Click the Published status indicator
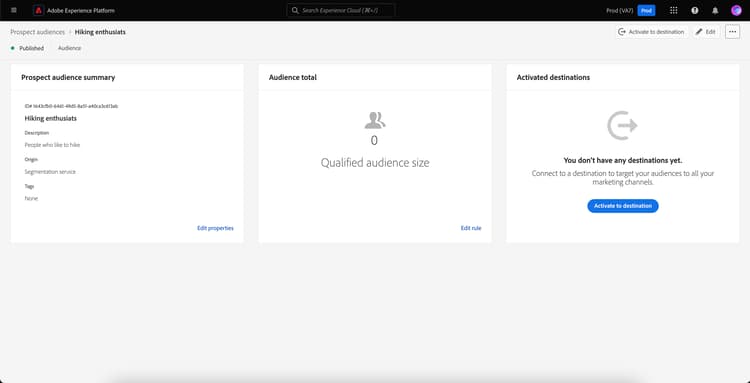750x383 pixels. click(27, 48)
